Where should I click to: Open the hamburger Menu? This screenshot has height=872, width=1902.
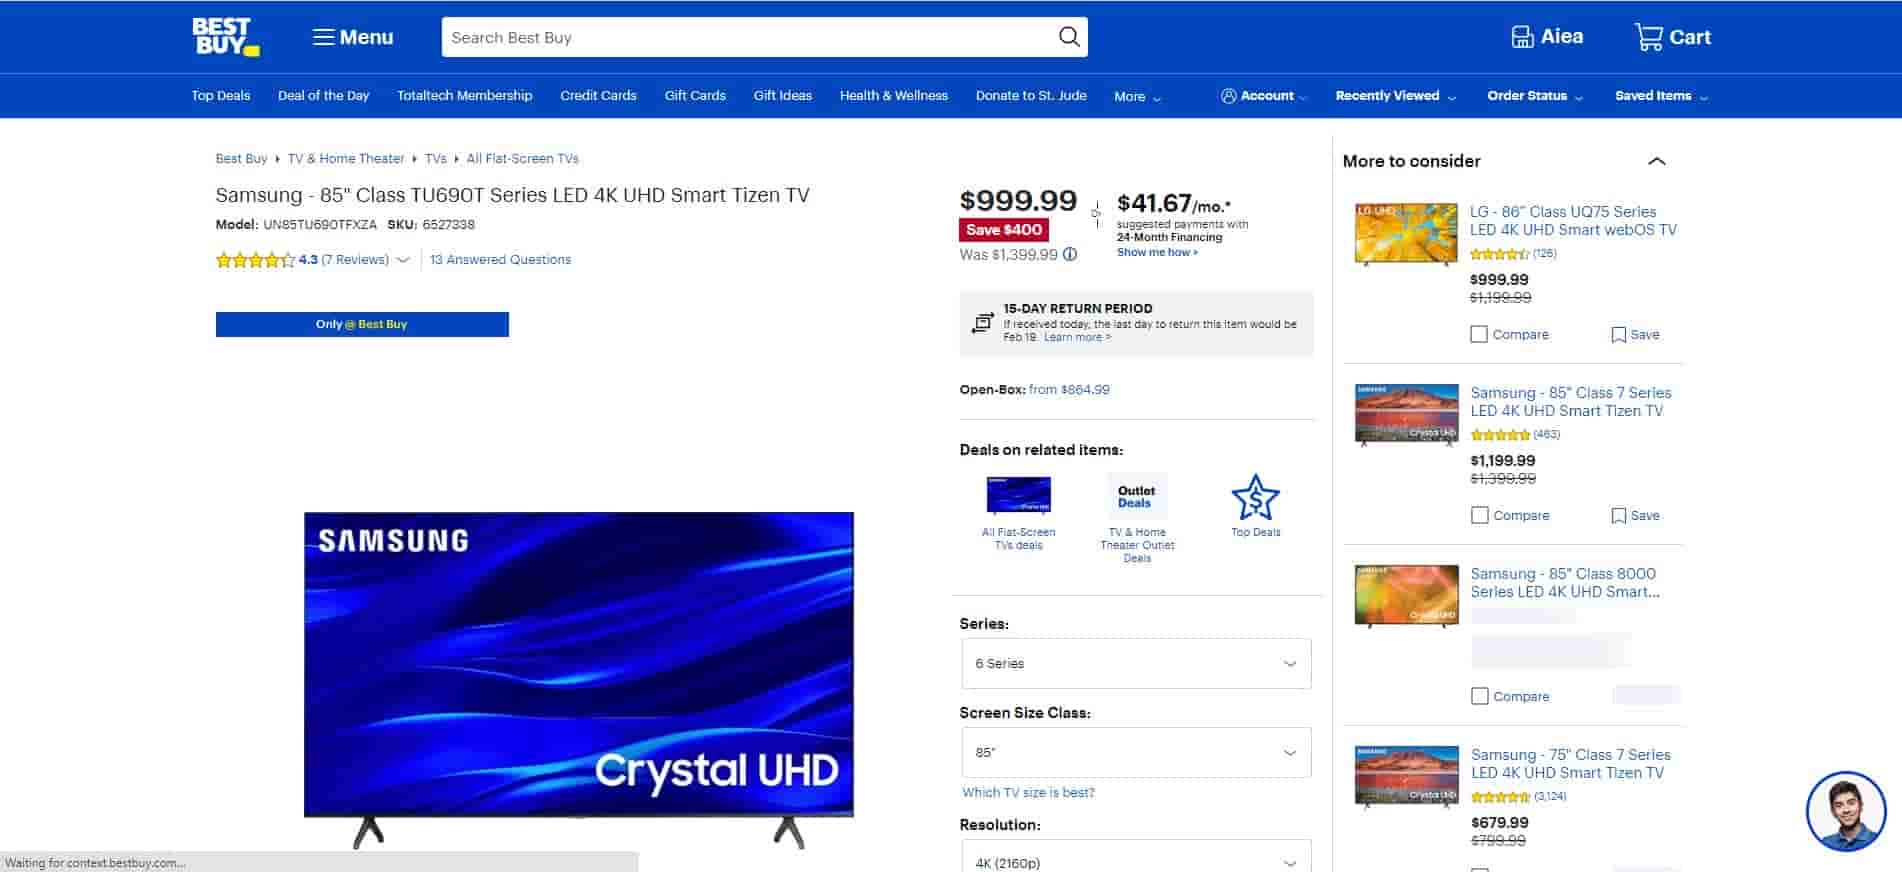click(352, 37)
